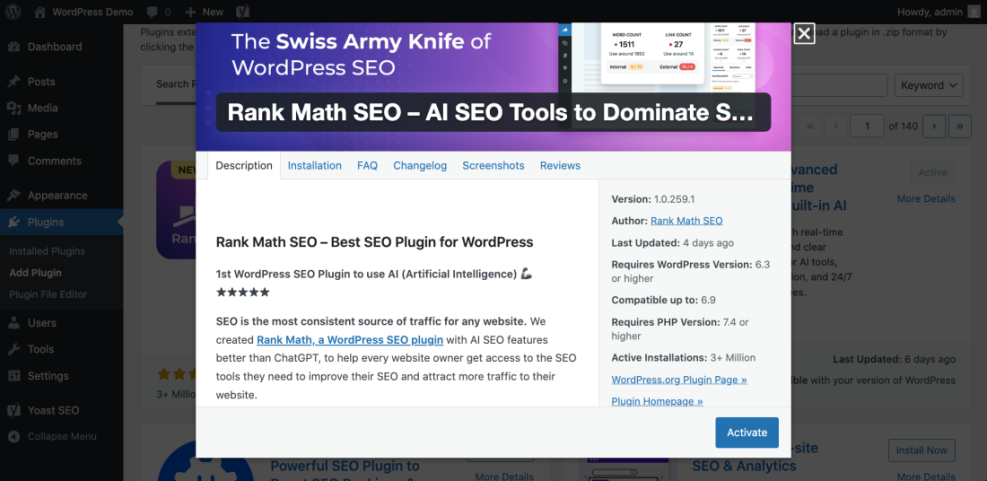Click the WordPress logo in admin bar

(13, 11)
